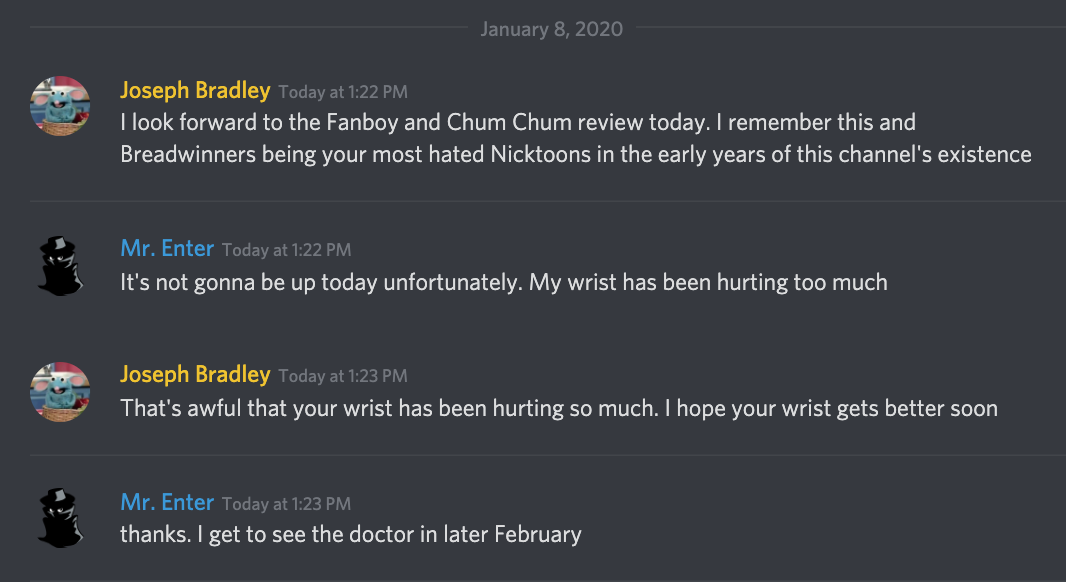Click message 'thanks. I get to see the doctor'
Screen dimensions: 1066x582
pyautogui.click(x=351, y=534)
